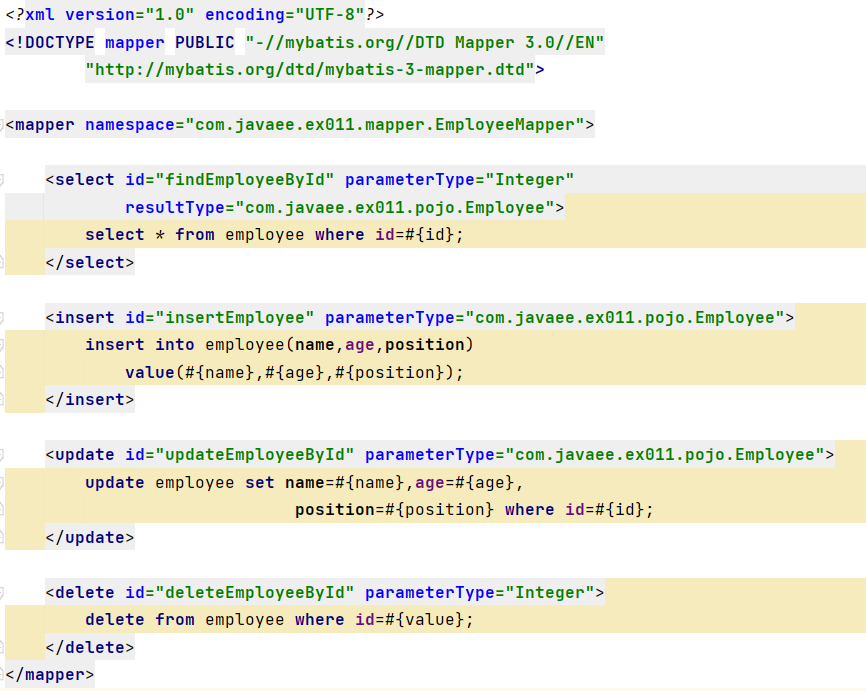Screen dimensions: 866x691
Task: Click "Integer" parameterType in the delete tag
Action: (x=550, y=593)
